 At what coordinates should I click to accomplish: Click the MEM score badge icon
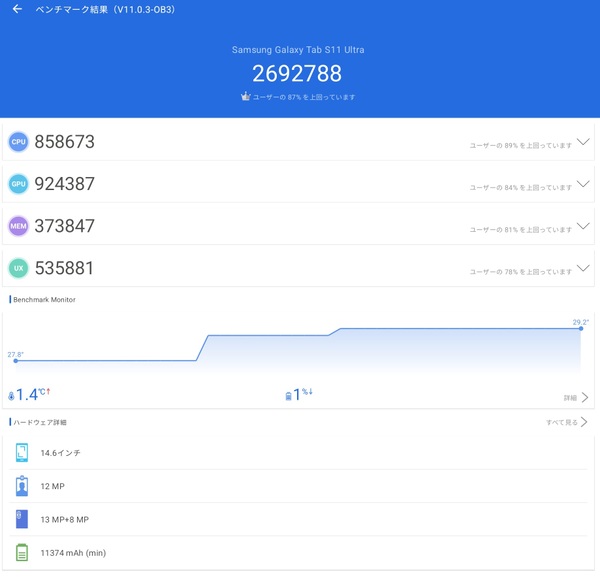pyautogui.click(x=18, y=226)
